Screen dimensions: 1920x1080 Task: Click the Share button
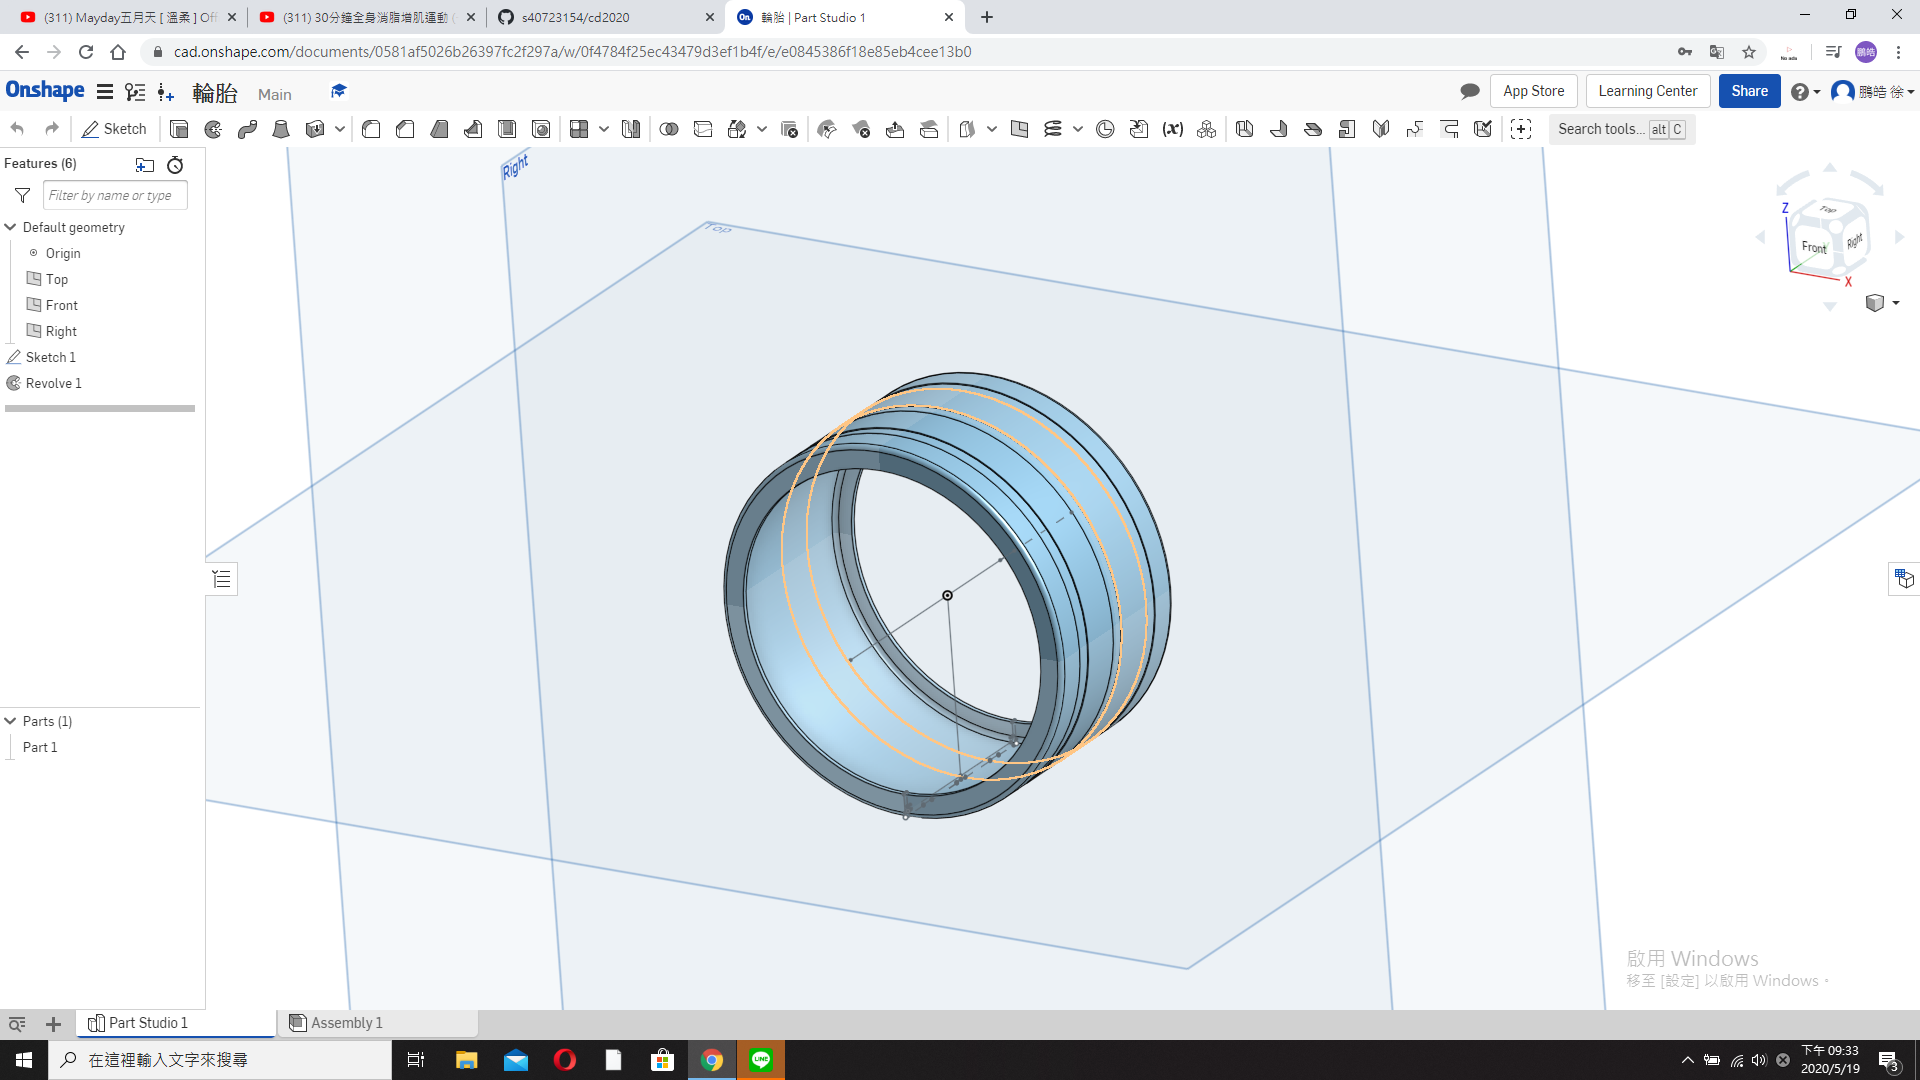point(1749,91)
